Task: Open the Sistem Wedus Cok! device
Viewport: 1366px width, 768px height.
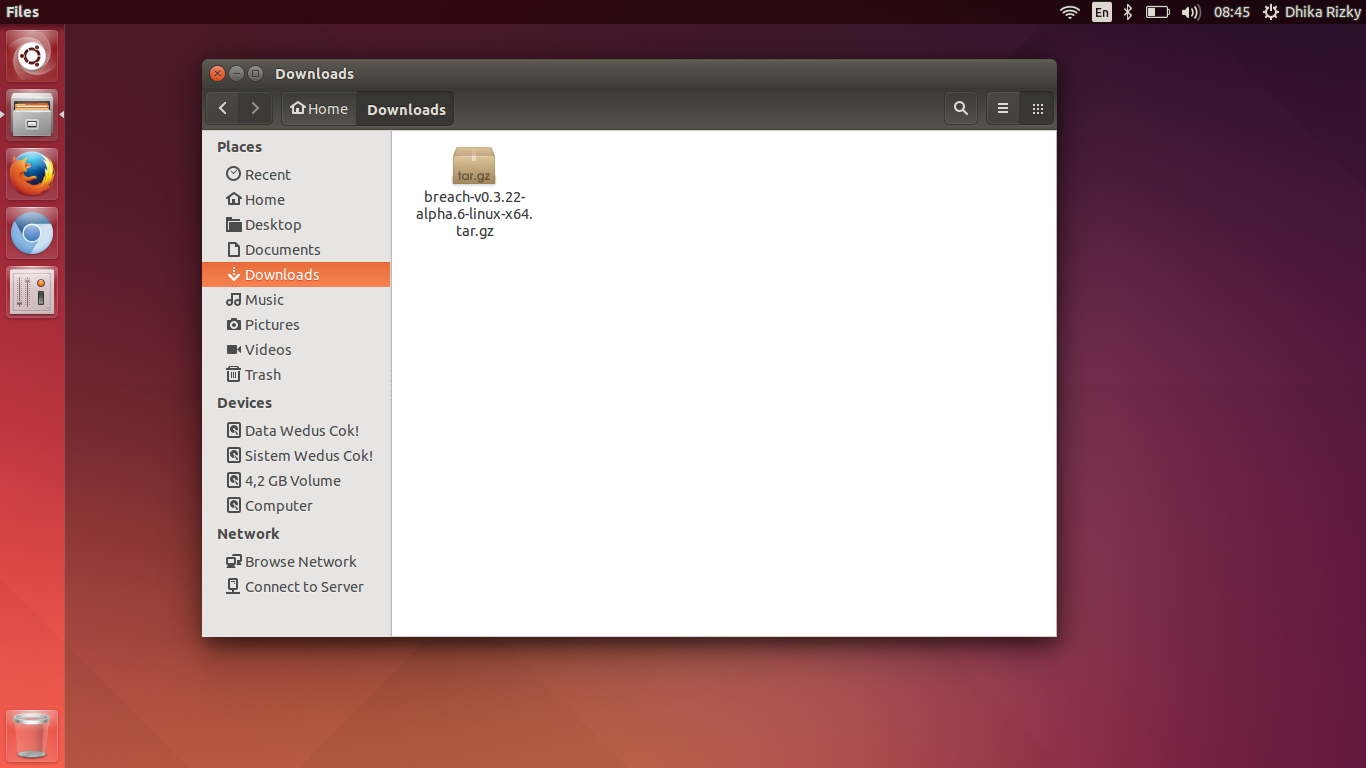Action: coord(296,455)
